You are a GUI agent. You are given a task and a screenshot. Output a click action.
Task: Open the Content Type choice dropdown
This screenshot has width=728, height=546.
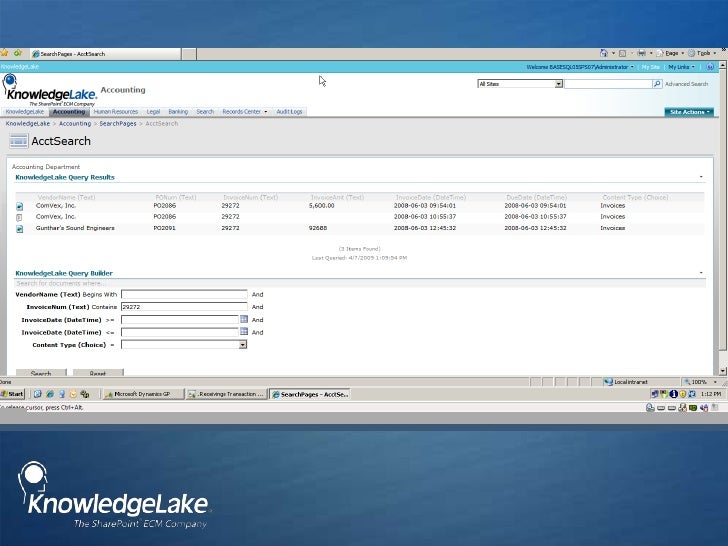pos(242,344)
